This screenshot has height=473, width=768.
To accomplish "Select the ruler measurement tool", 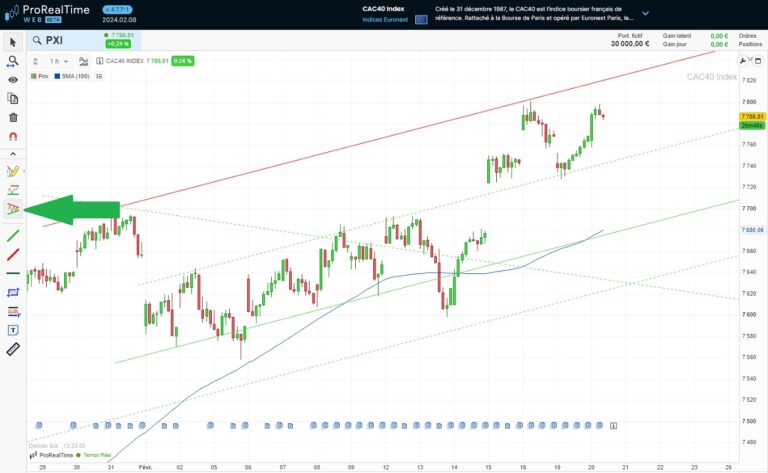I will point(13,349).
